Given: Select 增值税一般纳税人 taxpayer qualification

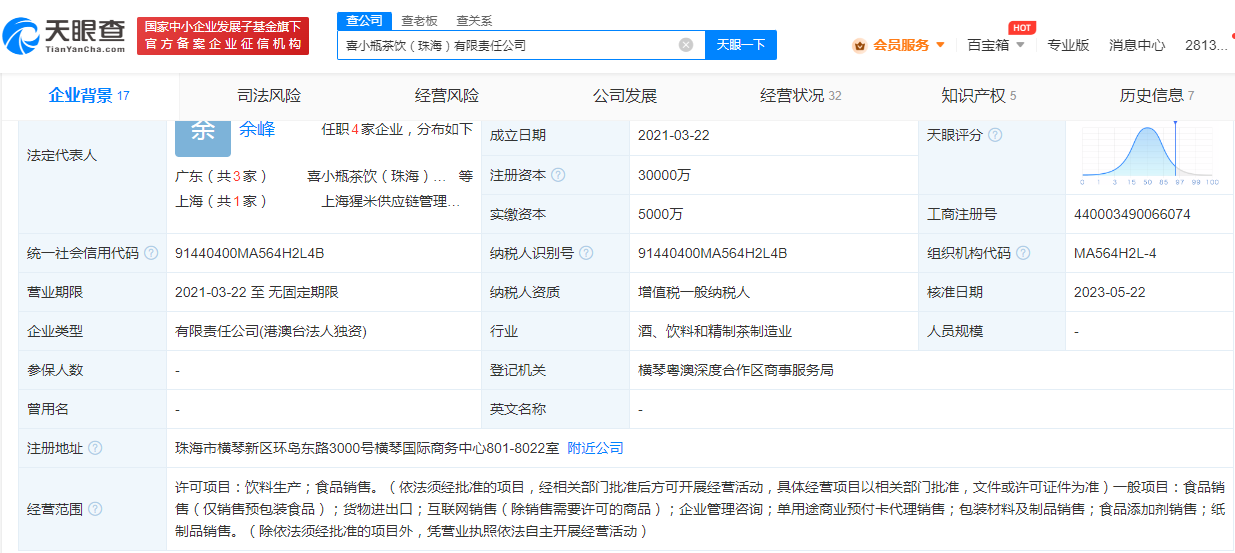Looking at the screenshot, I should (x=694, y=292).
